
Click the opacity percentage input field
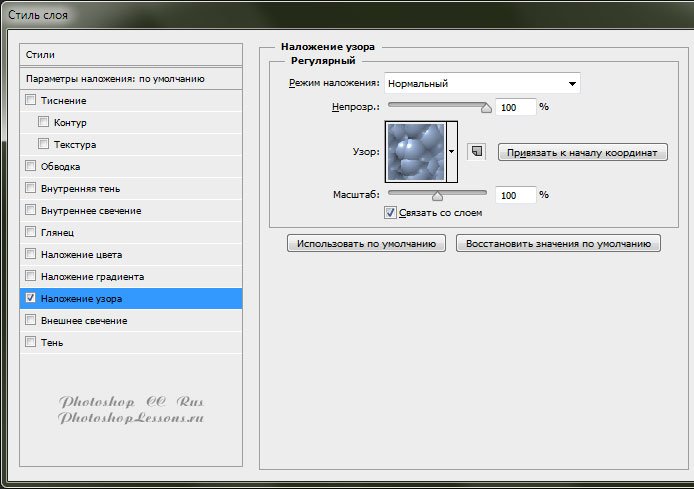(x=515, y=107)
